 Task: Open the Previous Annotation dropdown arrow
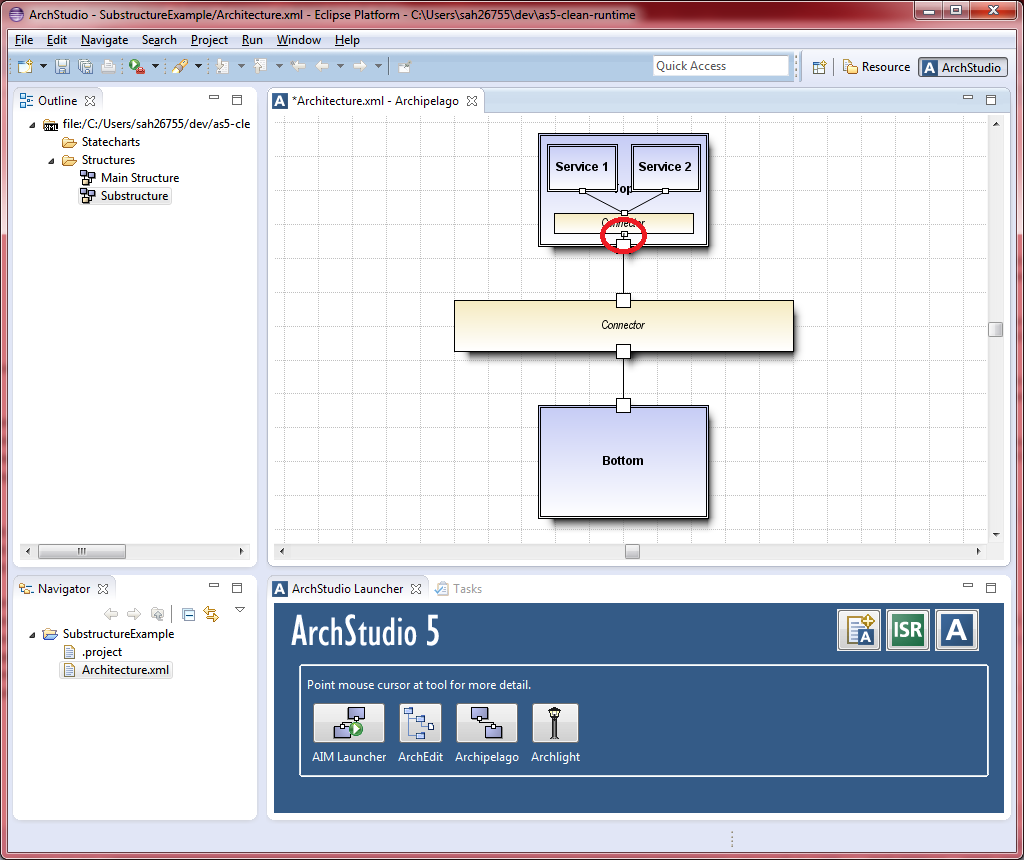click(279, 66)
